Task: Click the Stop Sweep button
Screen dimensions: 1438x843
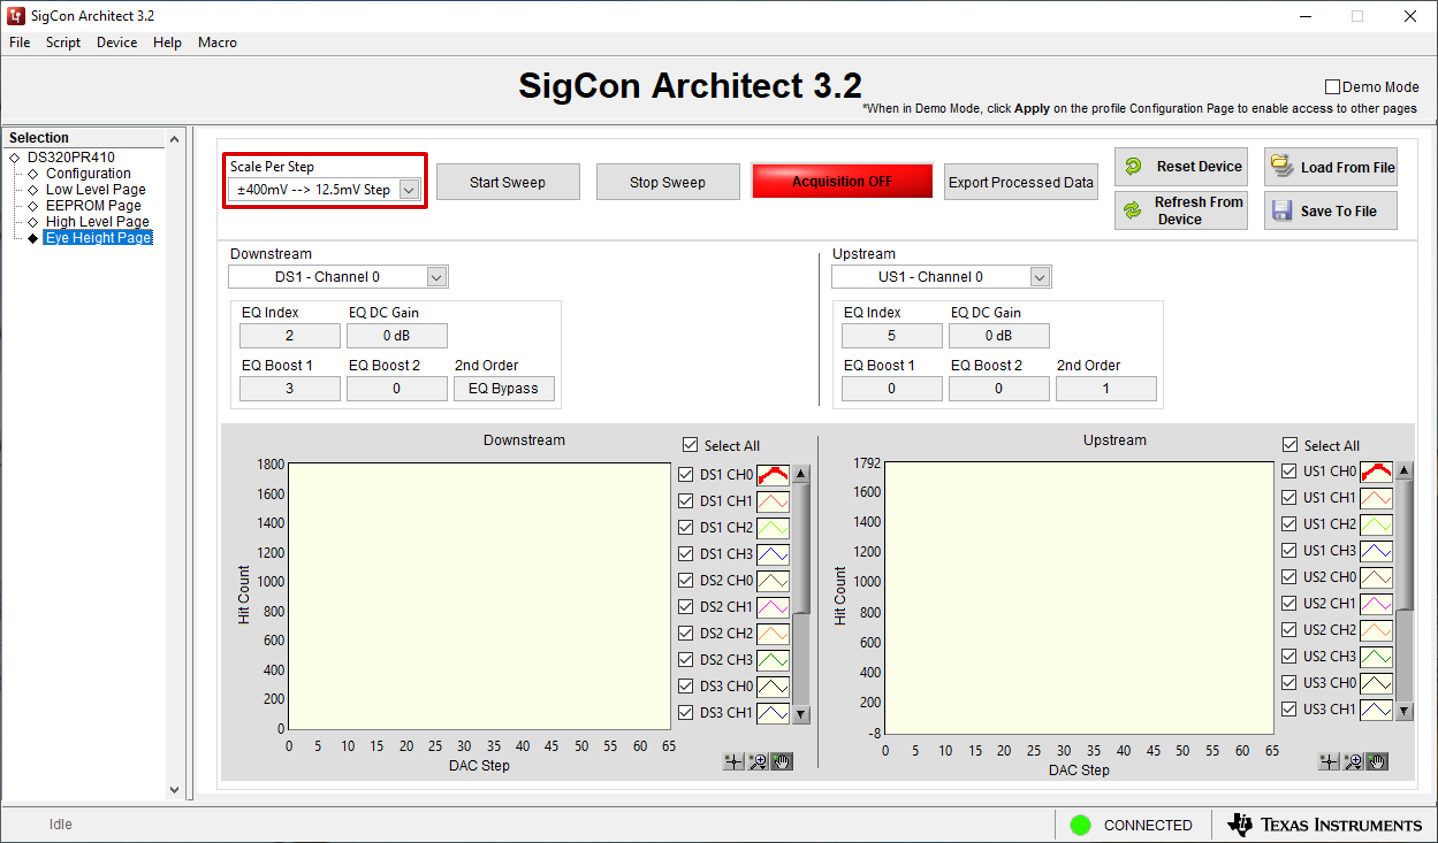Action: (668, 182)
